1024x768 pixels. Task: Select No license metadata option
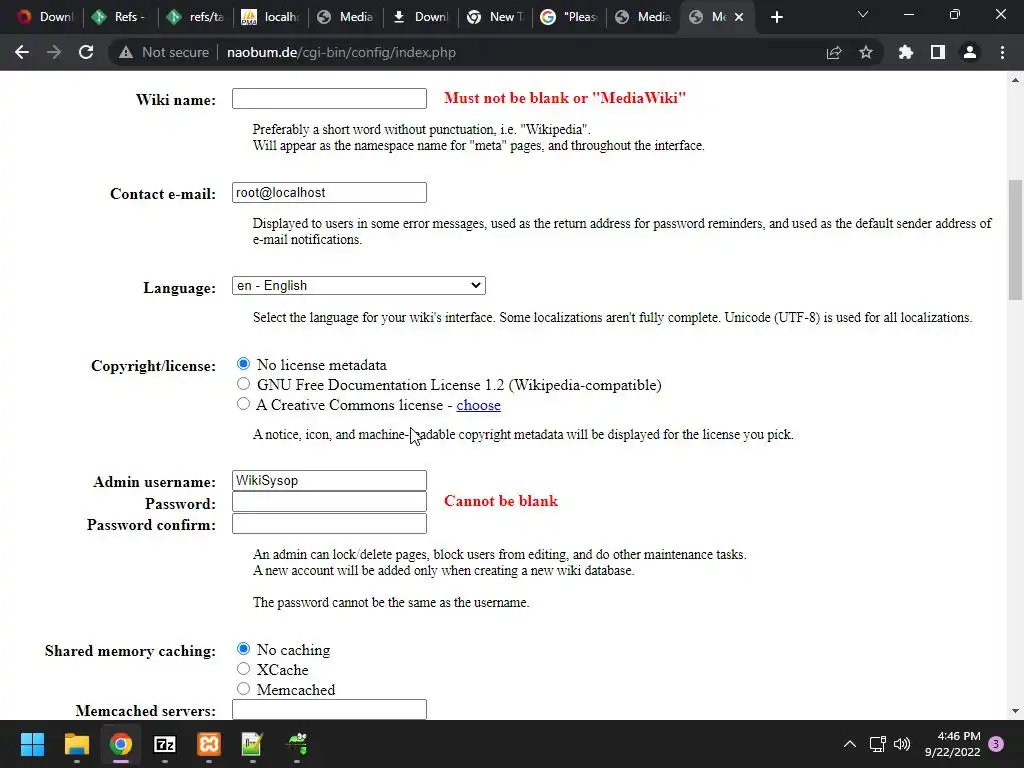(x=243, y=364)
